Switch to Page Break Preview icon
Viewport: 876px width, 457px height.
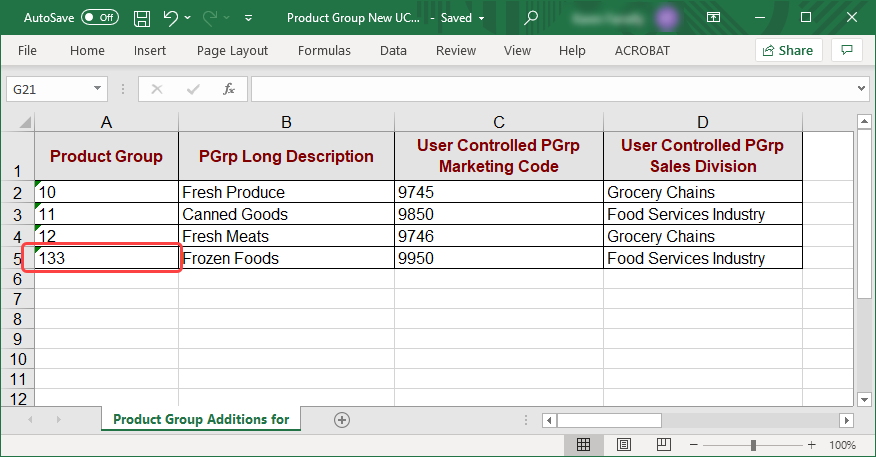(664, 444)
